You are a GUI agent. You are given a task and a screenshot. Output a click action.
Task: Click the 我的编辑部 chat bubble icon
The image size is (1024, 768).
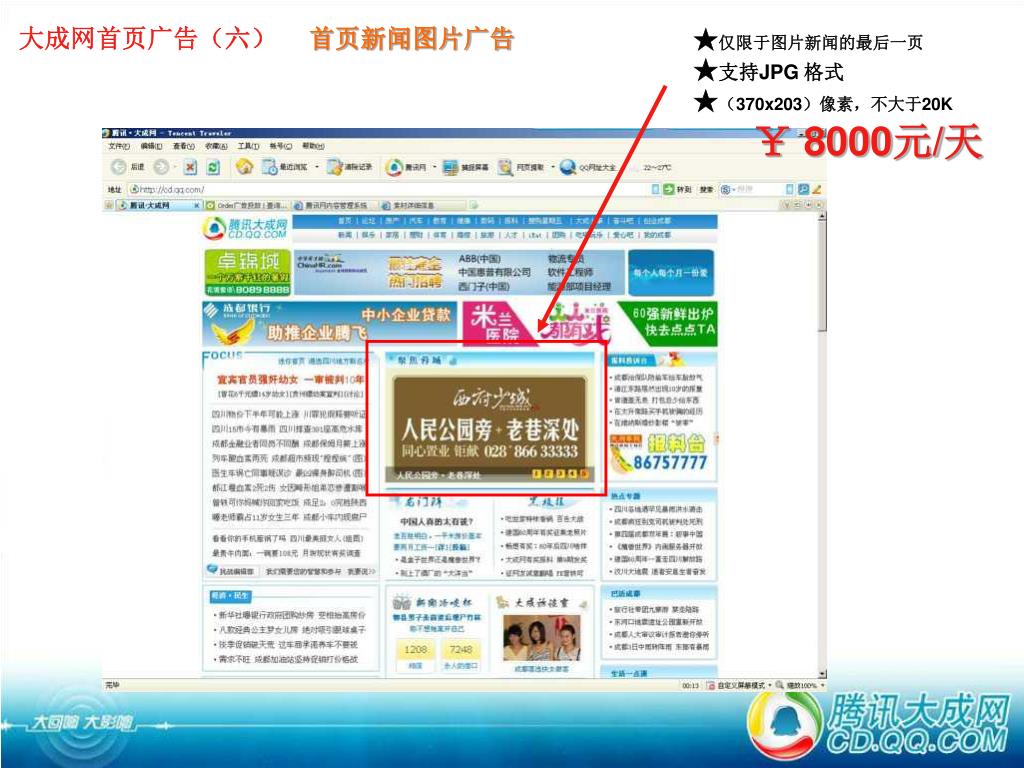pyautogui.click(x=212, y=569)
